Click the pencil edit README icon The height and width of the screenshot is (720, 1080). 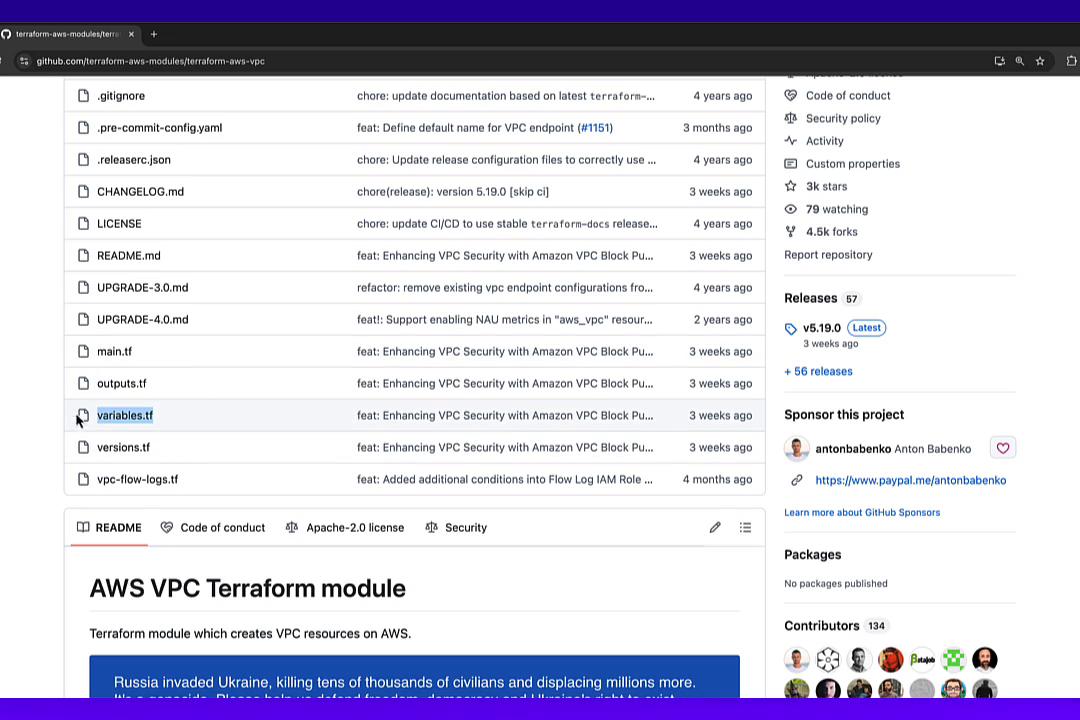[x=715, y=528]
